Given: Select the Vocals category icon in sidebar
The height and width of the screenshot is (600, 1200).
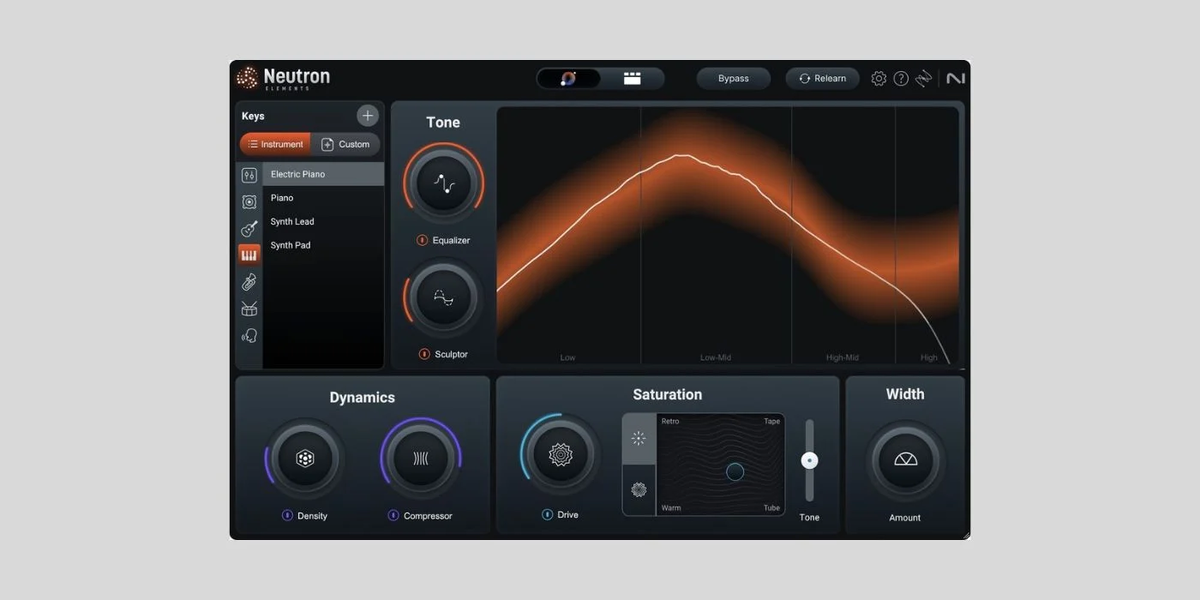Looking at the screenshot, I should tap(248, 336).
